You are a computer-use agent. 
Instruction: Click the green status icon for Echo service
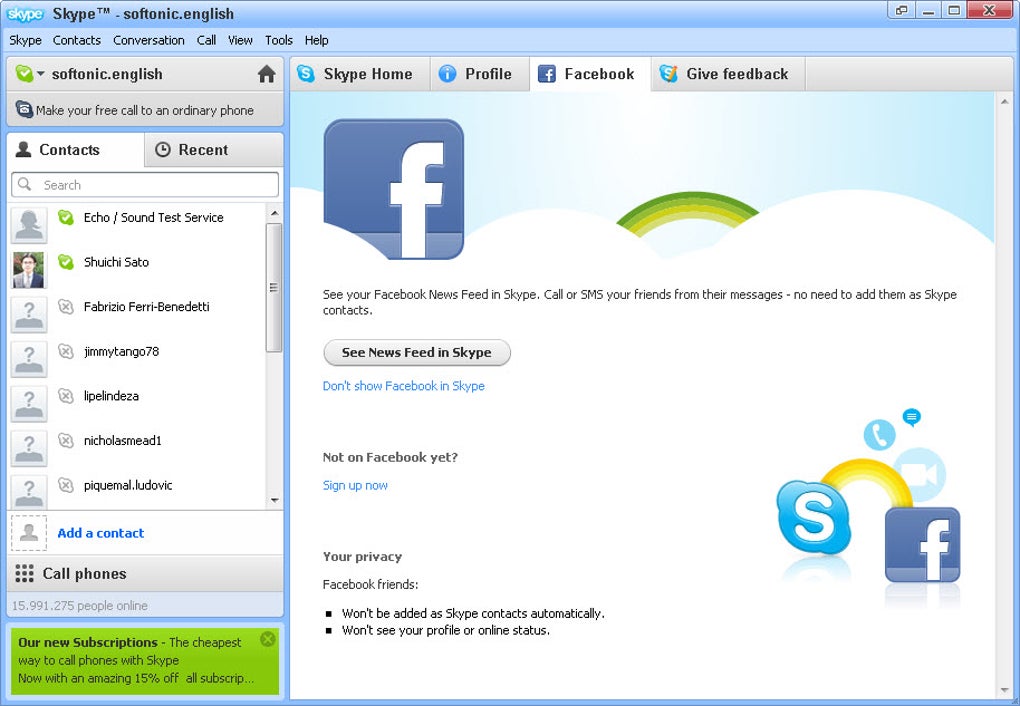(x=66, y=217)
